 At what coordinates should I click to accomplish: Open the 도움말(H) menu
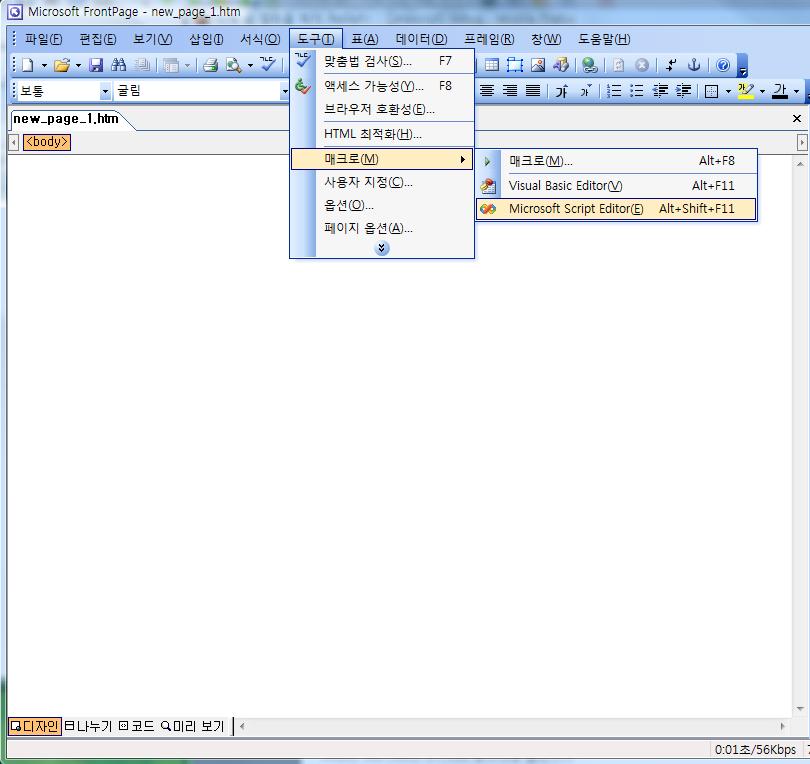(x=604, y=39)
